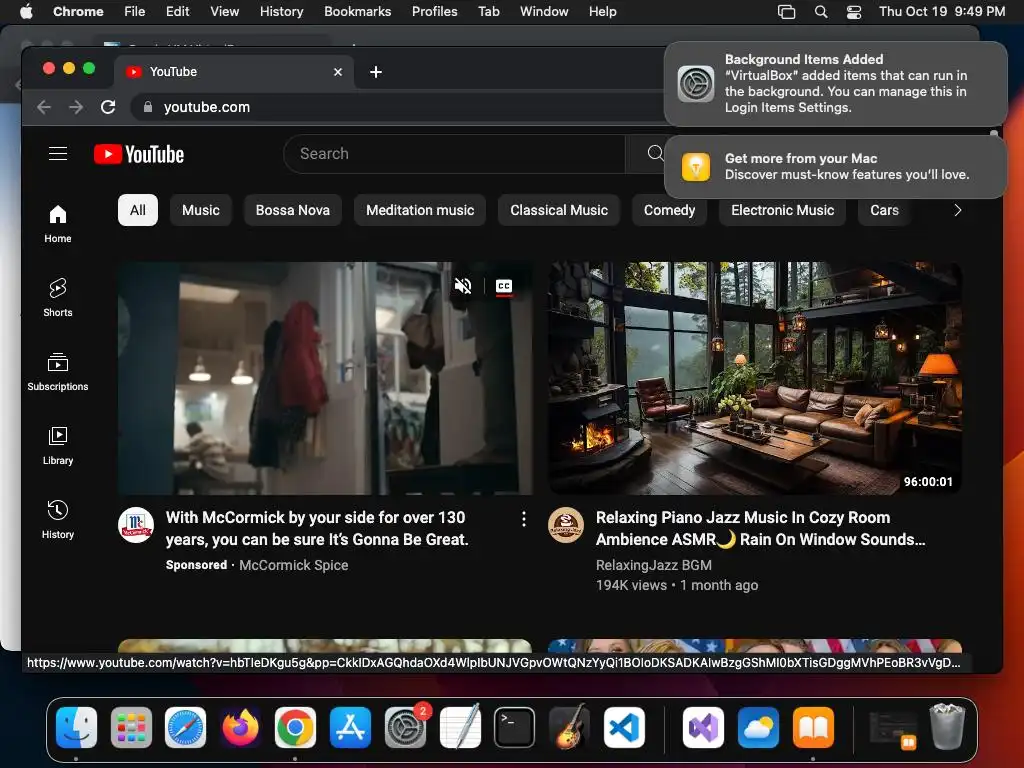Close the YouTube tab
Screen dimensions: 1024x768
click(x=338, y=72)
